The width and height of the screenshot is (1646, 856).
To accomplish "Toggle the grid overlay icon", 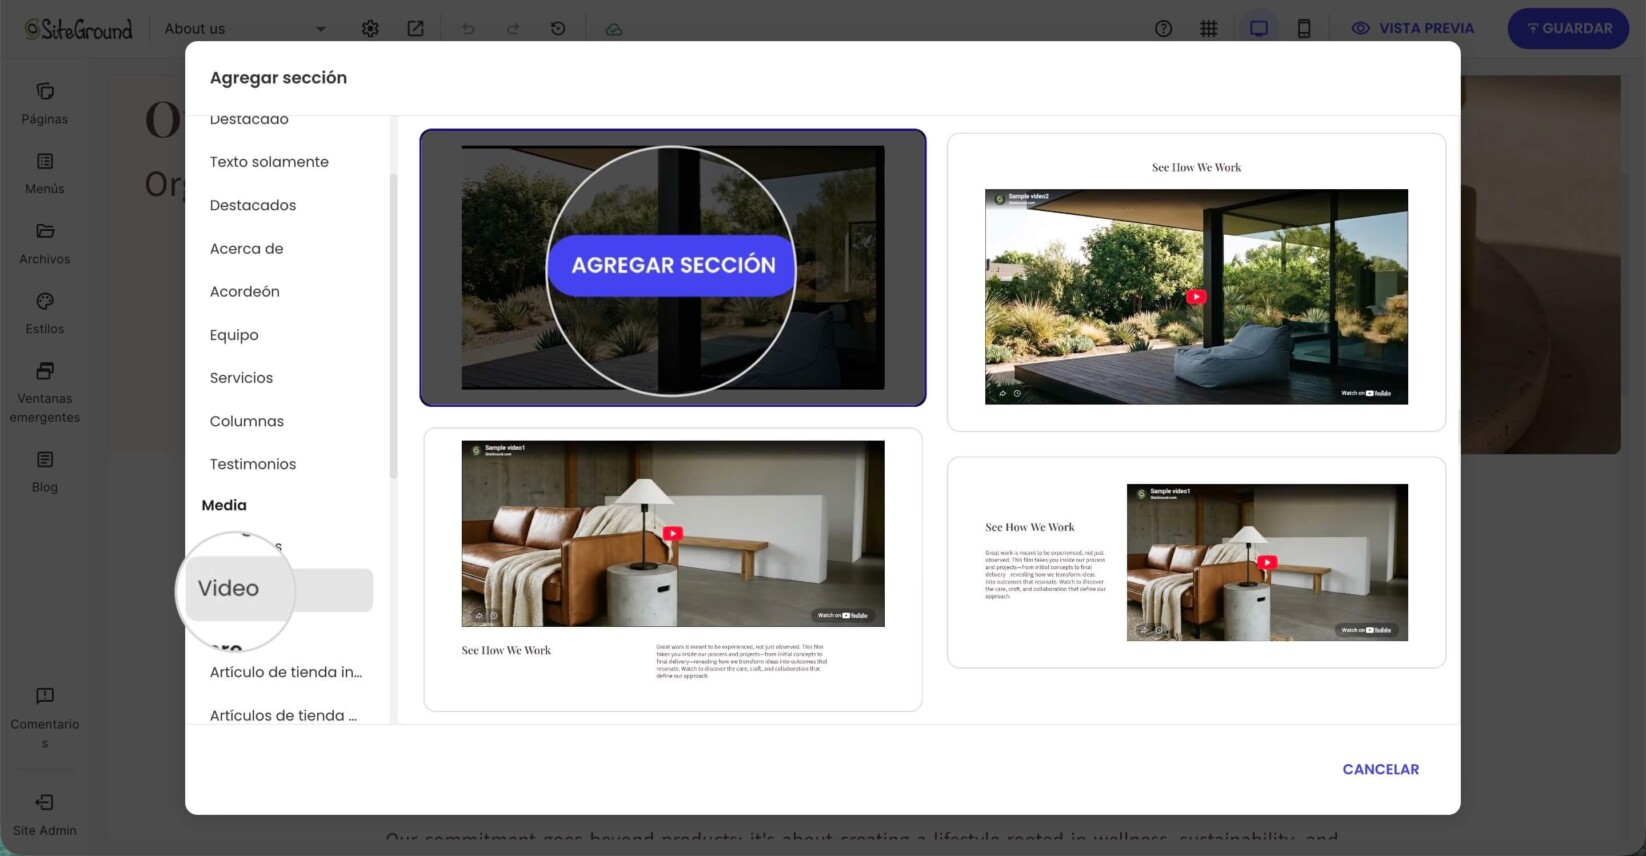I will point(1209,29).
